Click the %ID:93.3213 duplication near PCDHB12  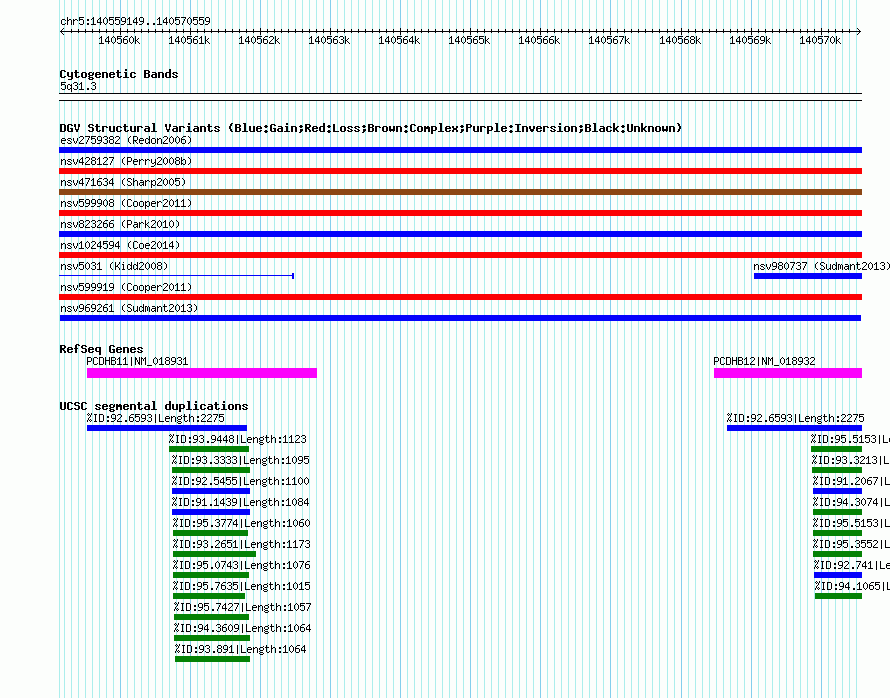[x=837, y=470]
